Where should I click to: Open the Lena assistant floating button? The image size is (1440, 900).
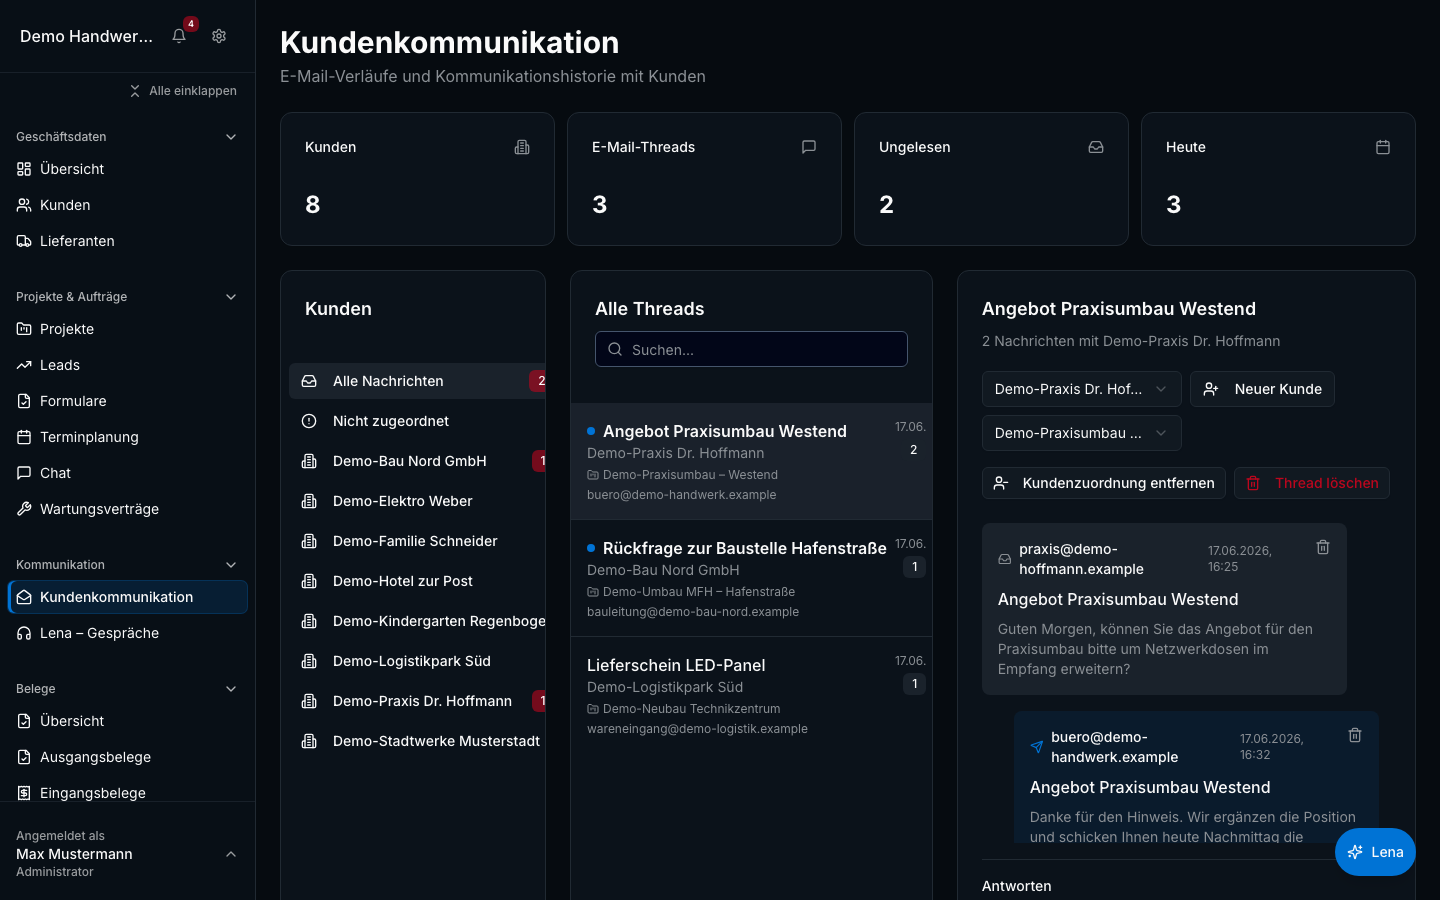[x=1375, y=852]
